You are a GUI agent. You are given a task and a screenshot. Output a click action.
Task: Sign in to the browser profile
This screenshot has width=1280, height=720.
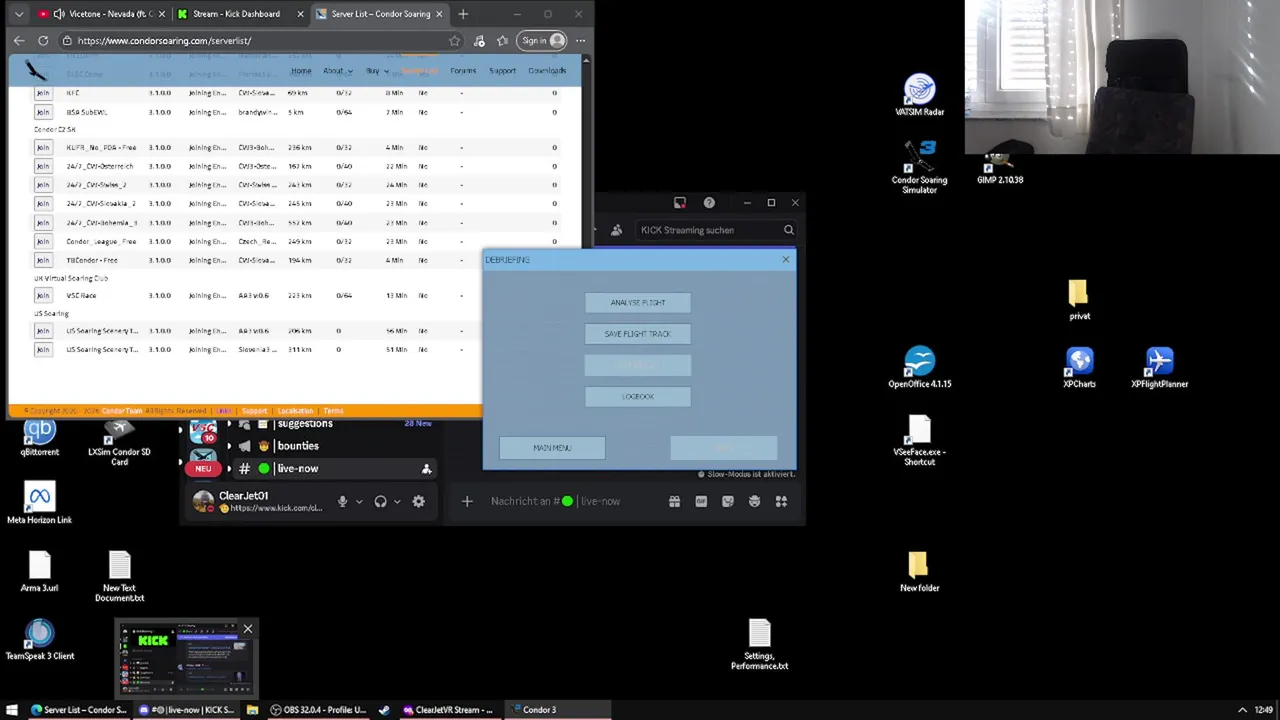pos(543,41)
